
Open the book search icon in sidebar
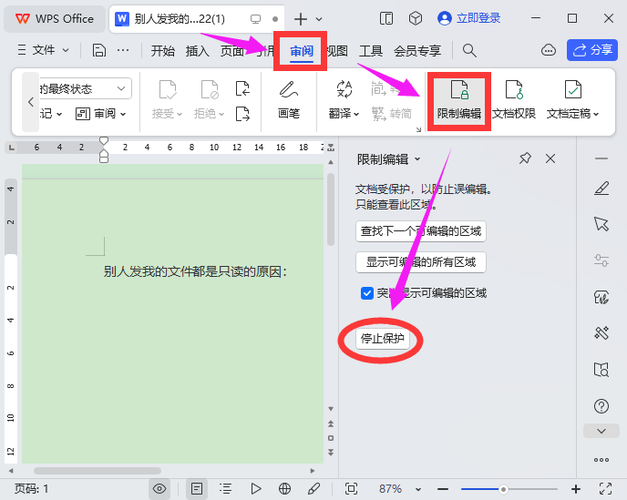pos(601,370)
